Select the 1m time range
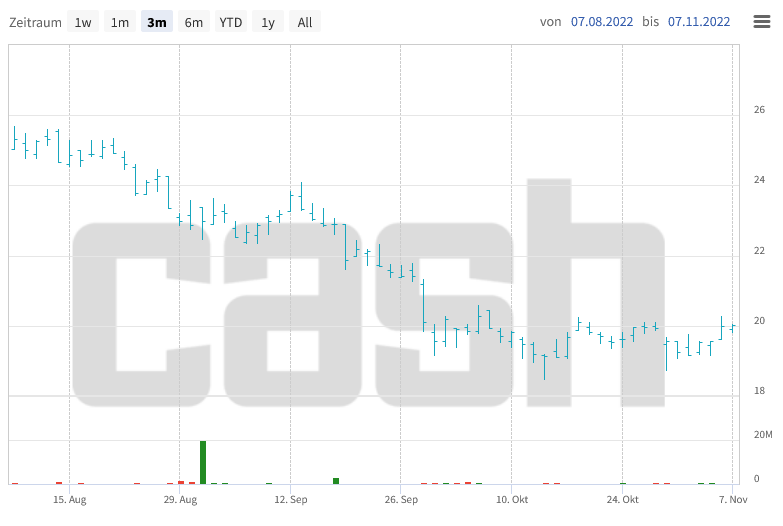 120,22
